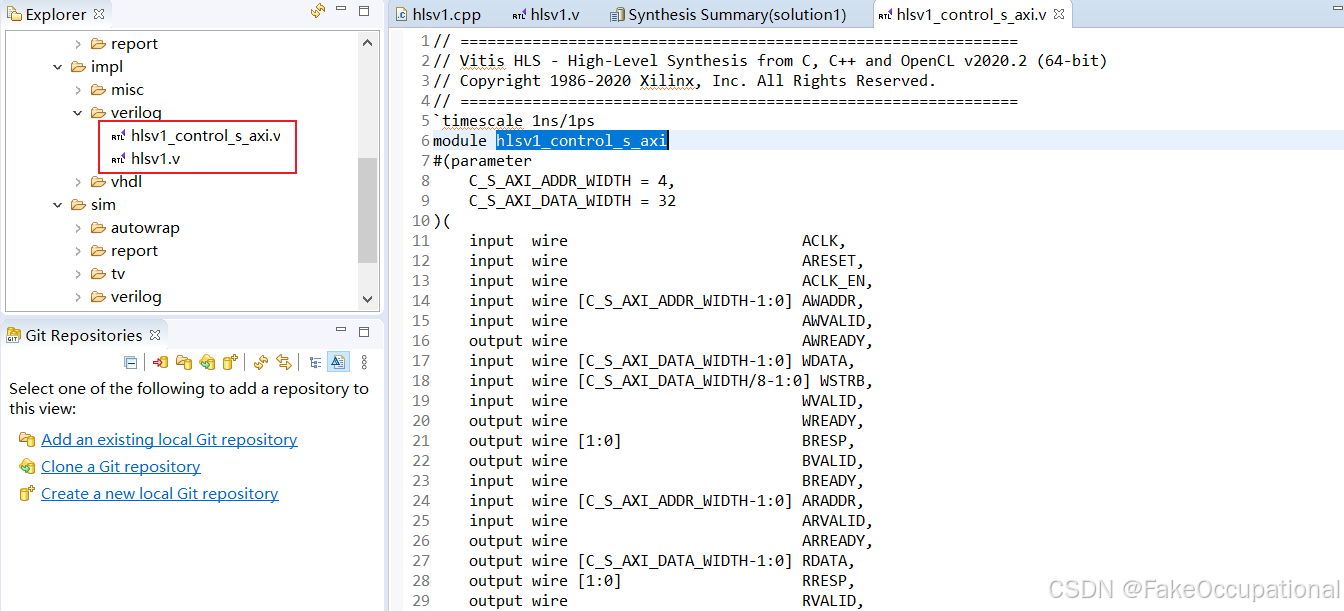
Task: Close the hlsv1_control_s_axi.v editor tab
Action: tap(1059, 15)
